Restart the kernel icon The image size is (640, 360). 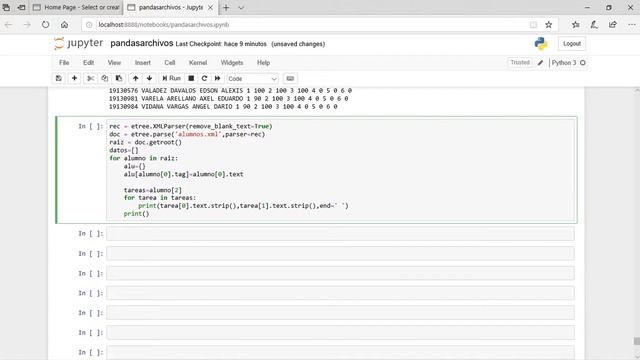coord(204,78)
